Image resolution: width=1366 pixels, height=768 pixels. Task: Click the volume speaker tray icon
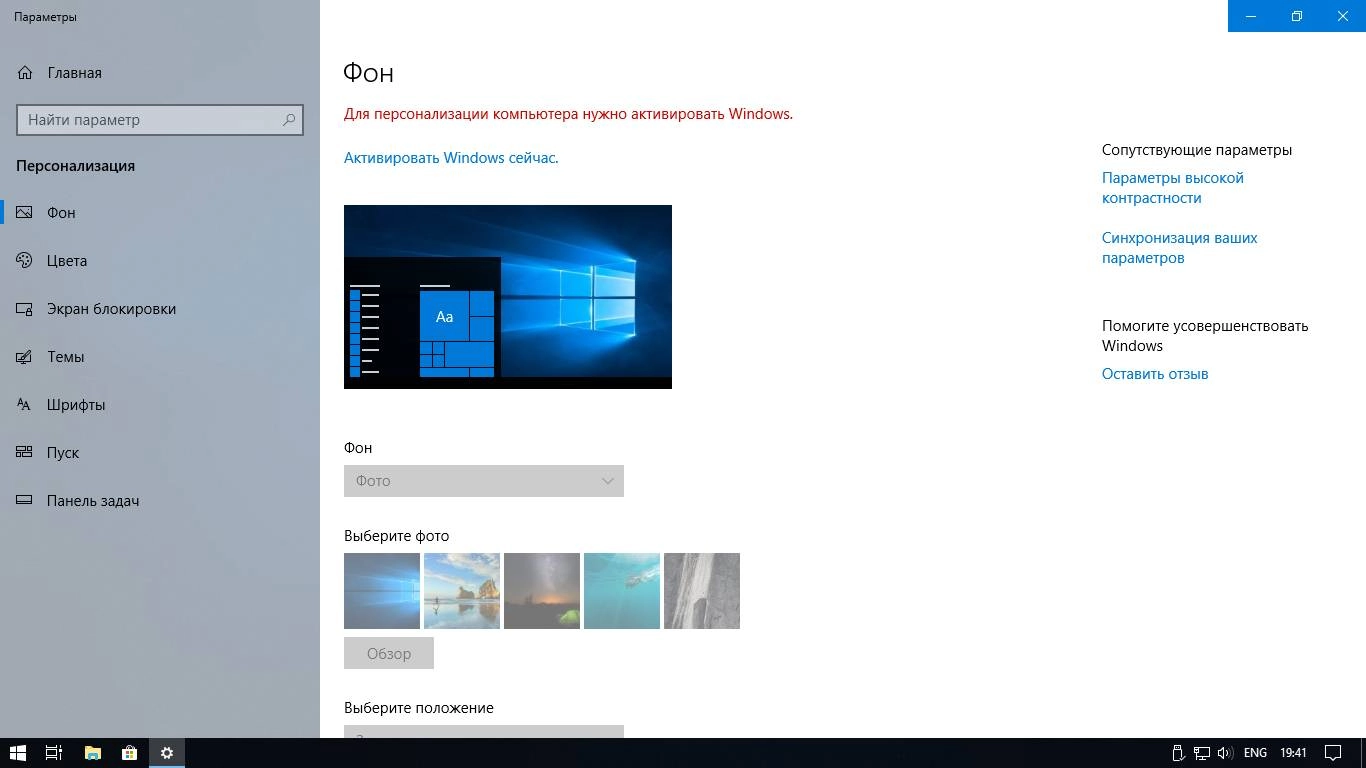1225,753
